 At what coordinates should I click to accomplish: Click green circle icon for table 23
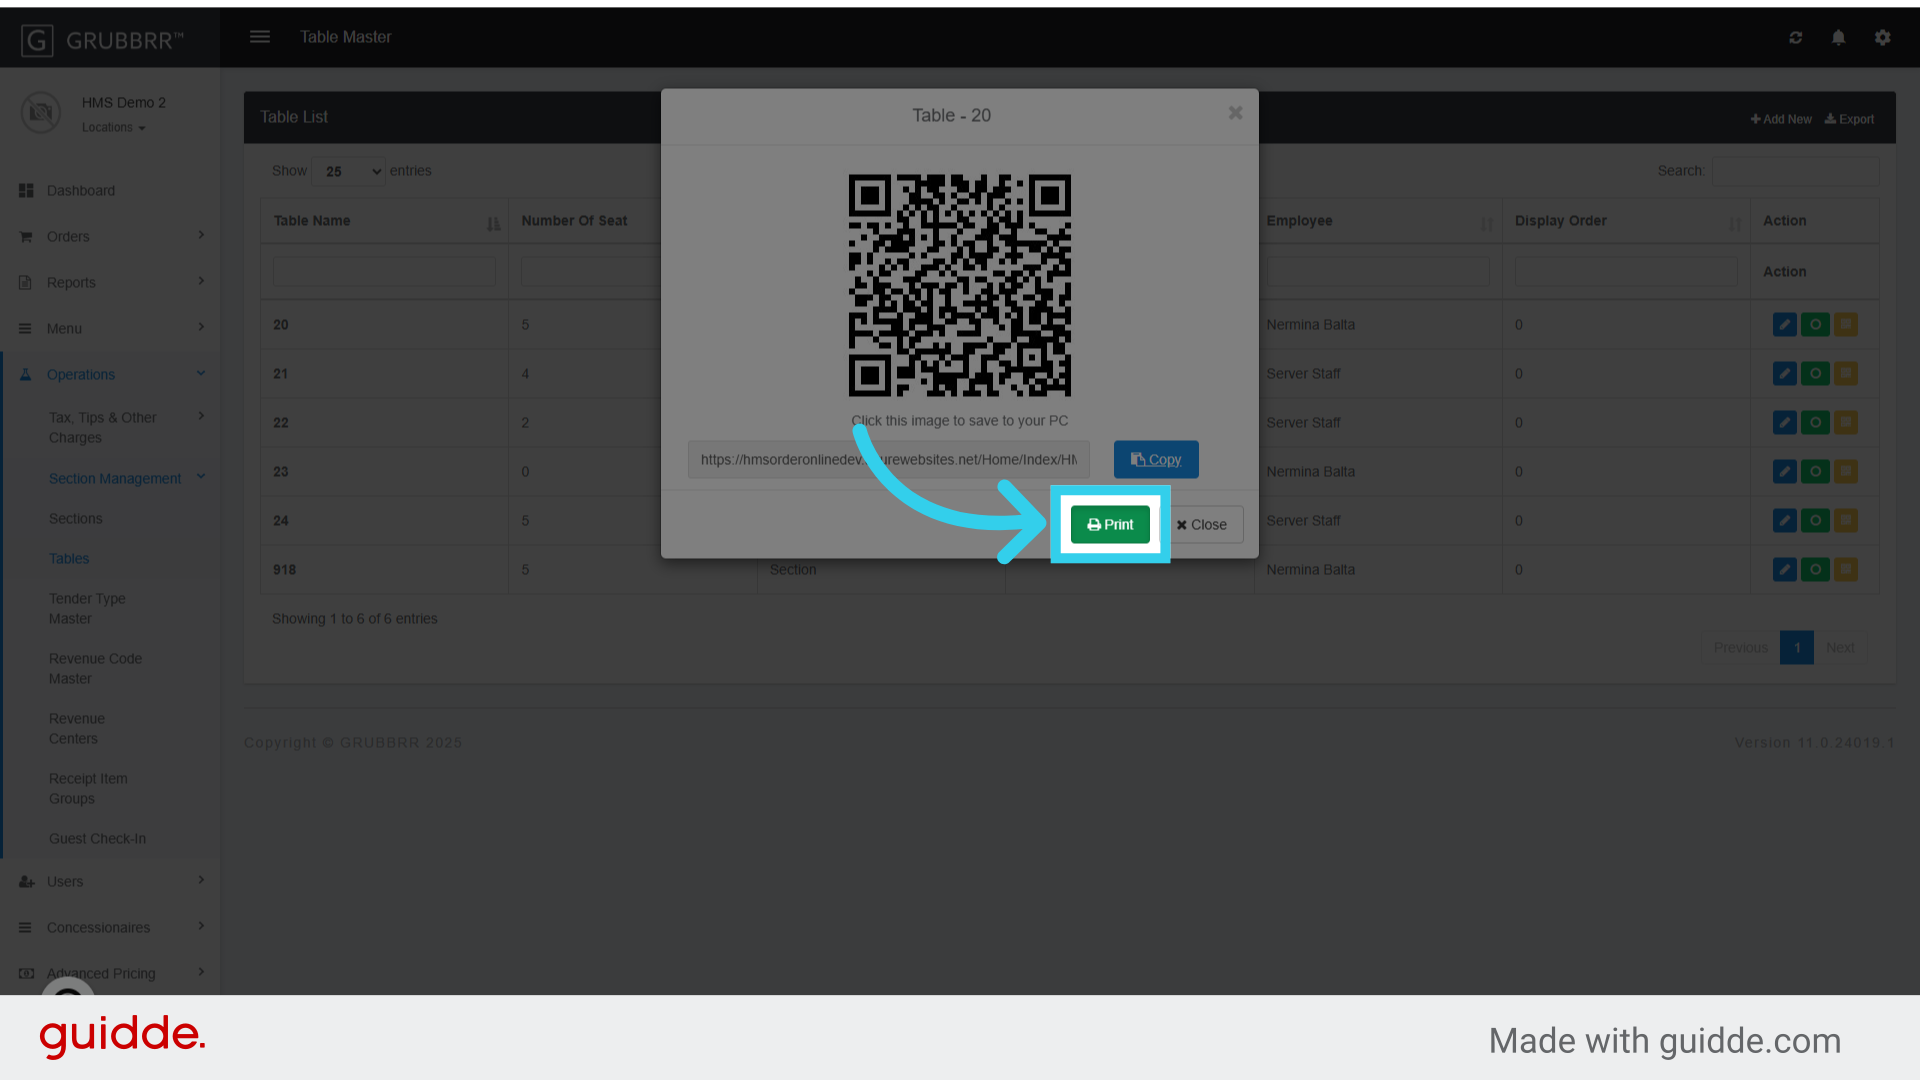coord(1815,472)
